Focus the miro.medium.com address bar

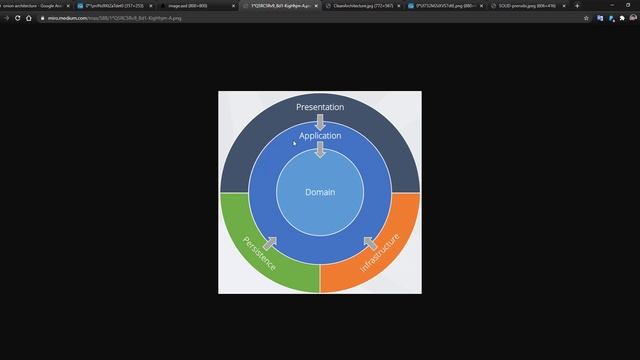(x=310, y=18)
